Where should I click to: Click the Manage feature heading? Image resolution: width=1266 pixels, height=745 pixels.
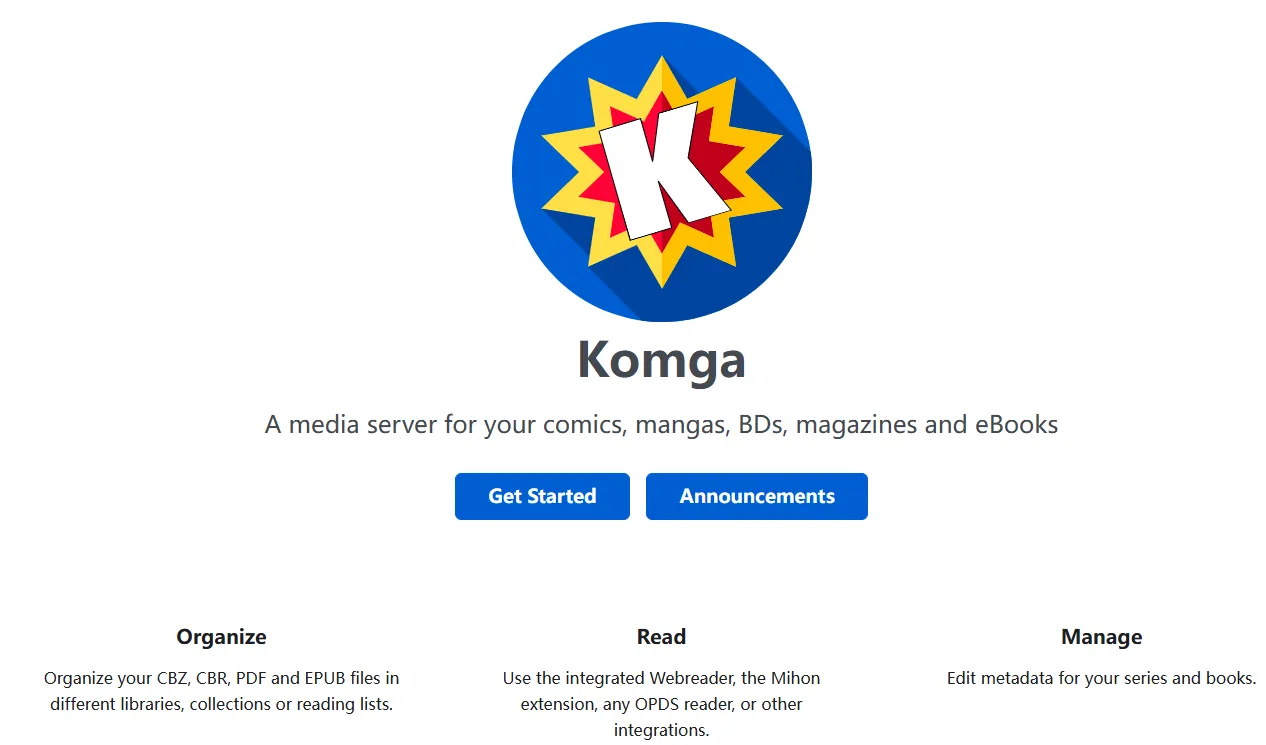click(1101, 637)
